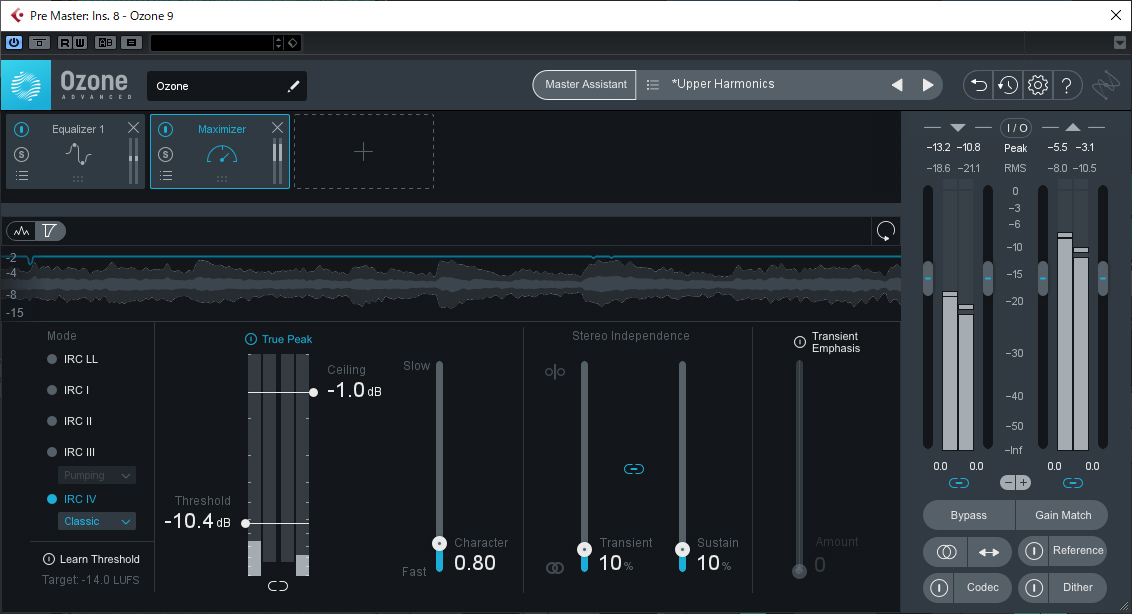Enable Learn Threshold

tap(91, 559)
